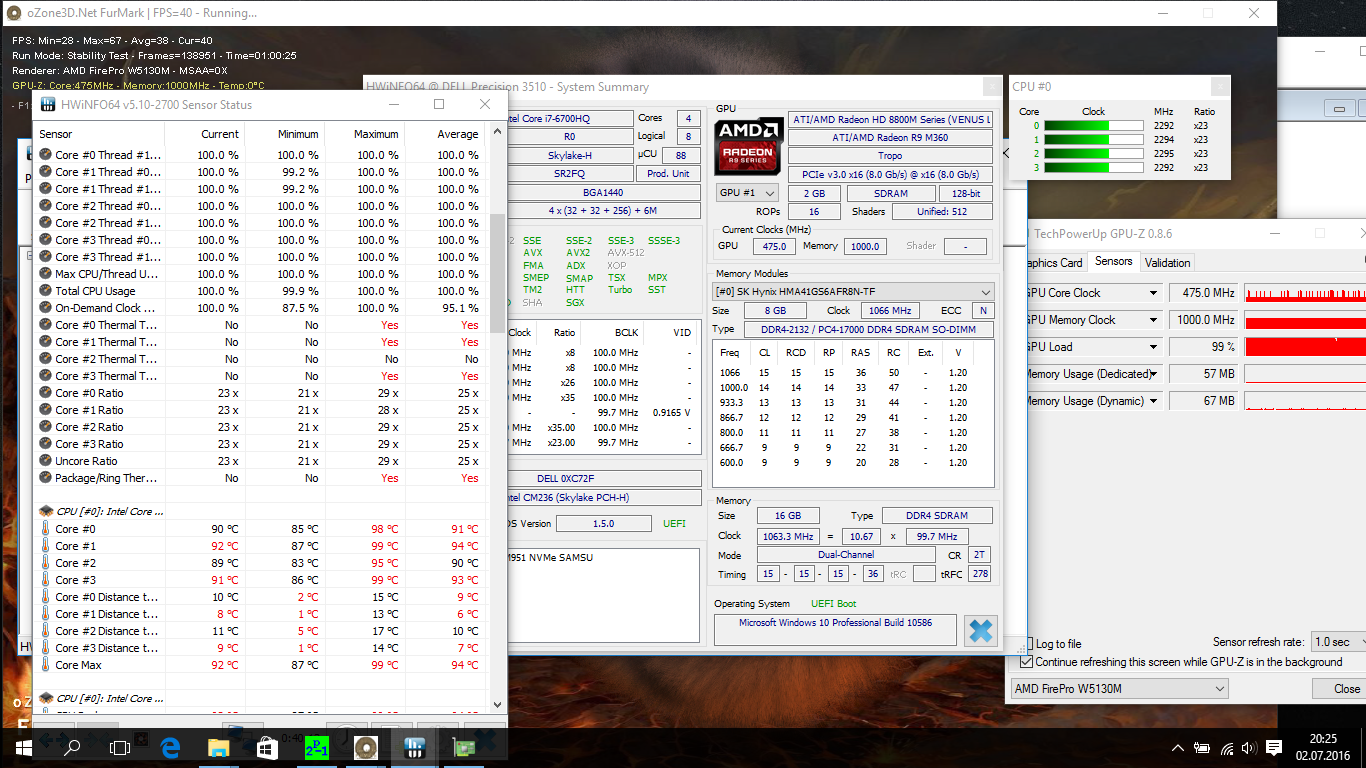
Task: Open the GPU Memory Clock sensor dropdown
Action: click(x=1153, y=320)
